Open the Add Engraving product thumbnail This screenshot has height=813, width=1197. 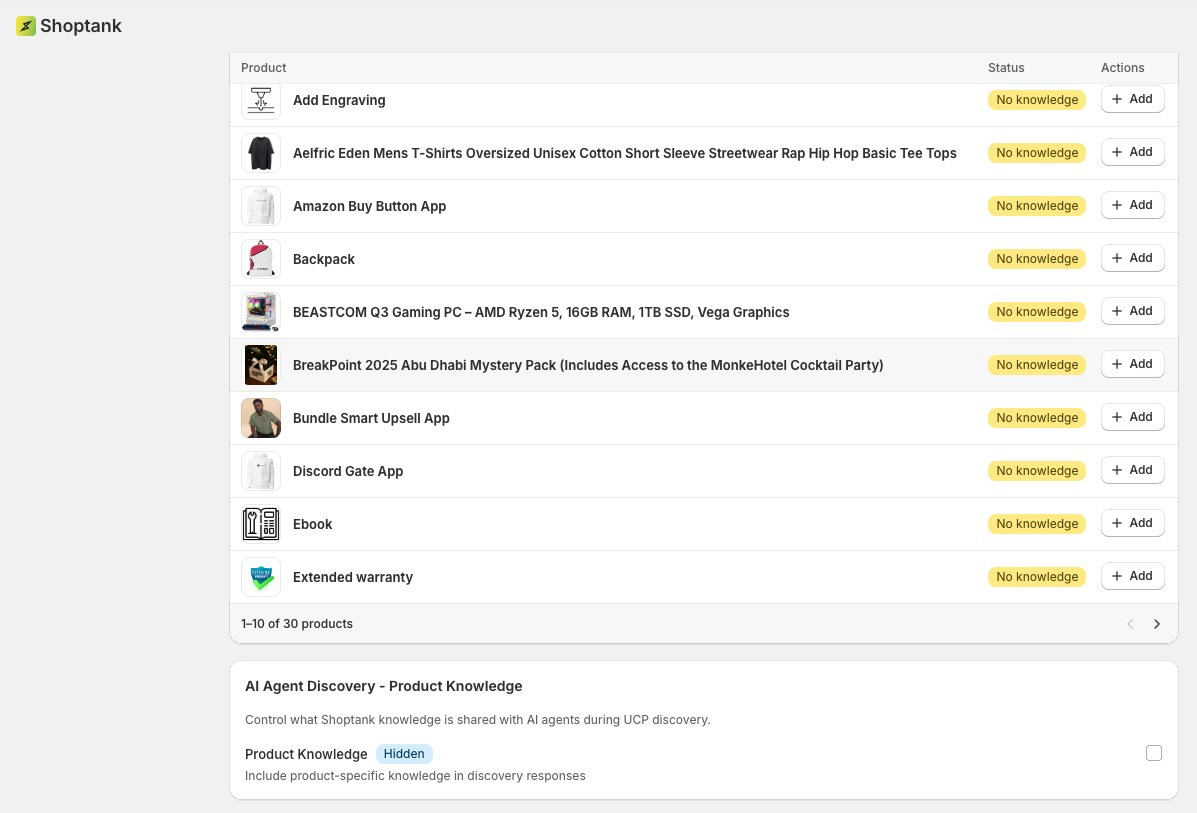tap(261, 100)
